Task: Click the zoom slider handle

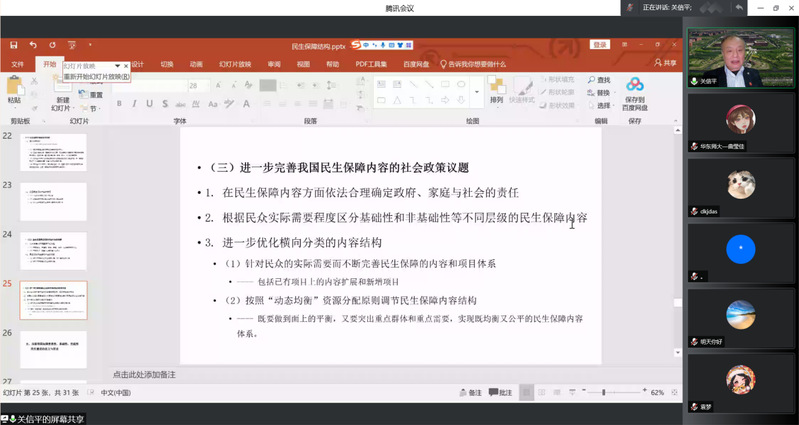Action: [603, 392]
